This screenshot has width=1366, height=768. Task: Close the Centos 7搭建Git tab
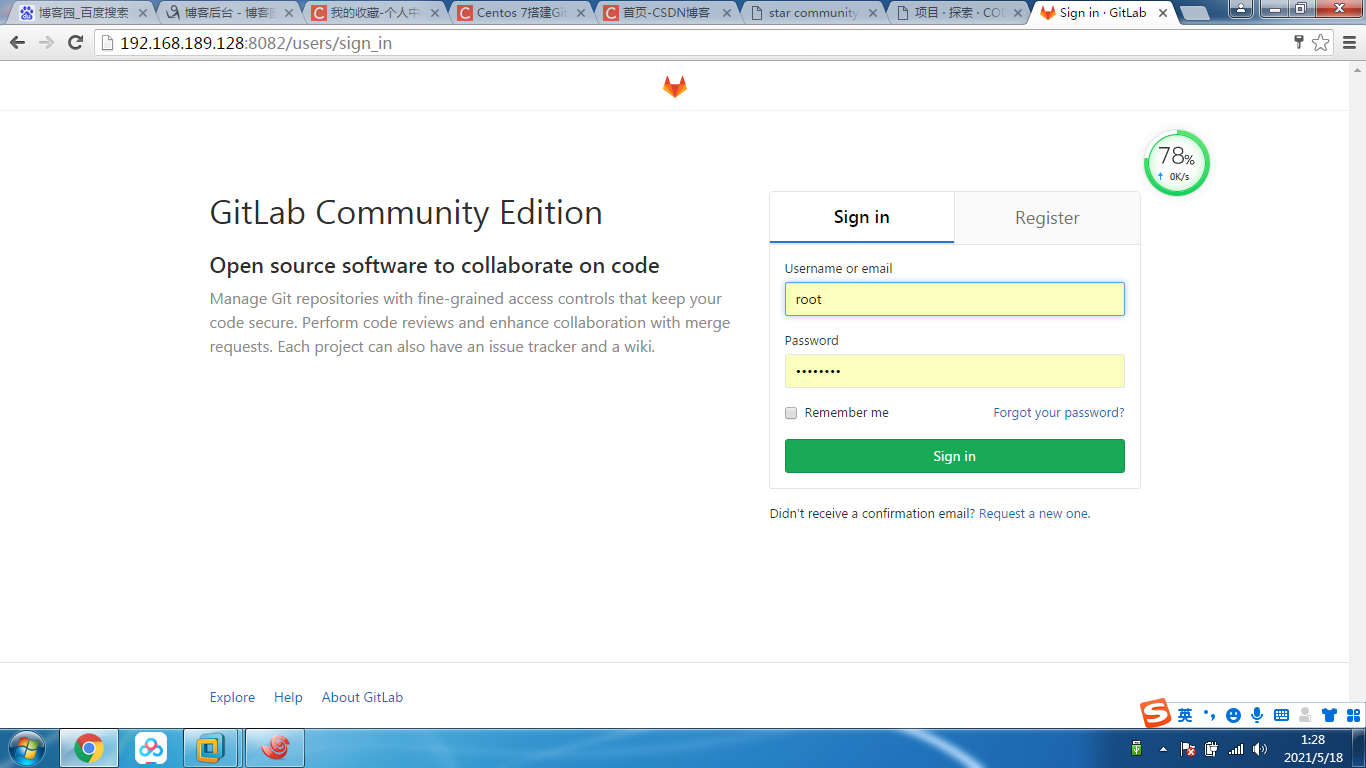pos(579,14)
